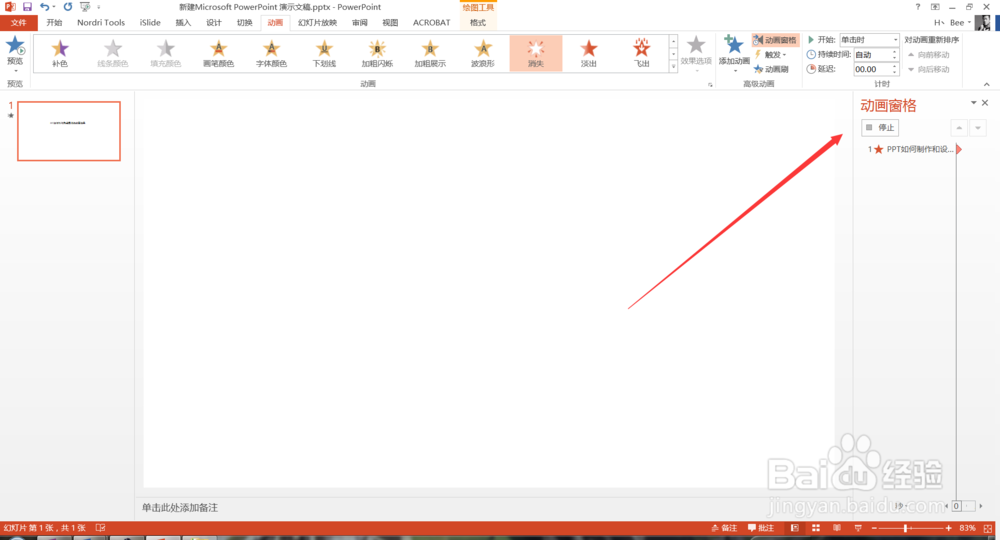Toggle the 动画窗格 animation pane button
The image size is (1000, 540).
(776, 40)
